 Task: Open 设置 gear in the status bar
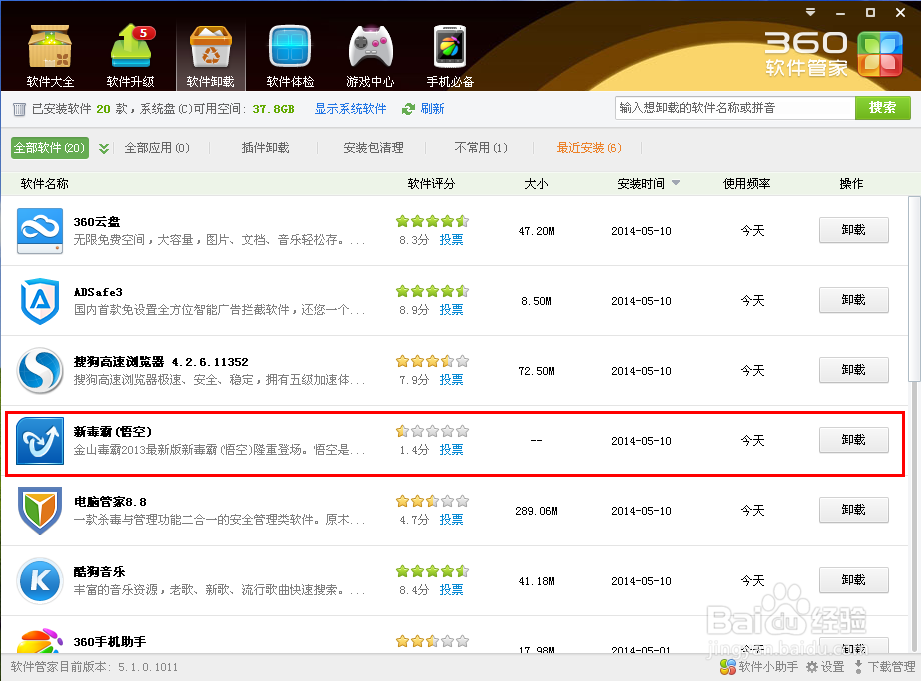point(825,667)
